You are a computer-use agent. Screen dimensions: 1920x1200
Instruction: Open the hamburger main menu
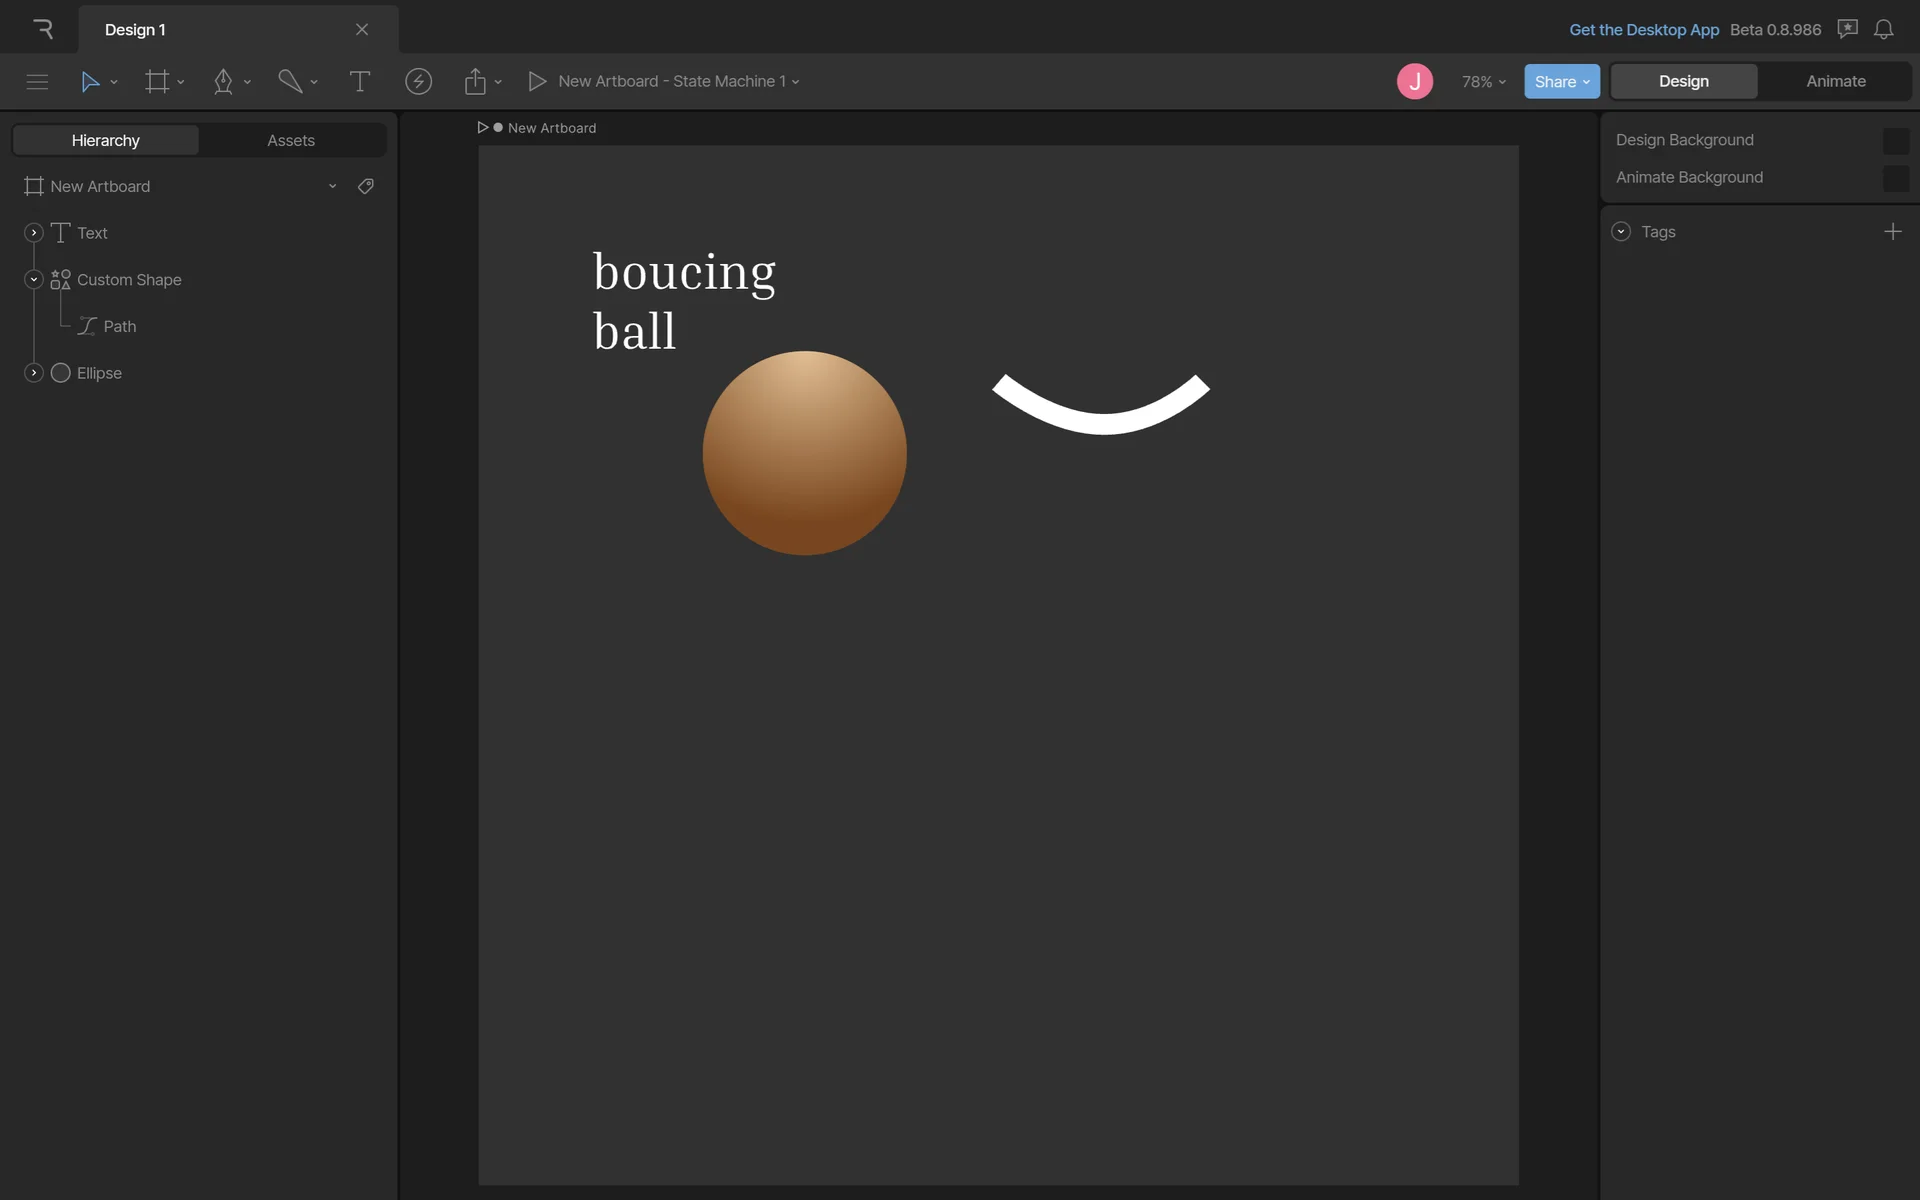click(37, 82)
